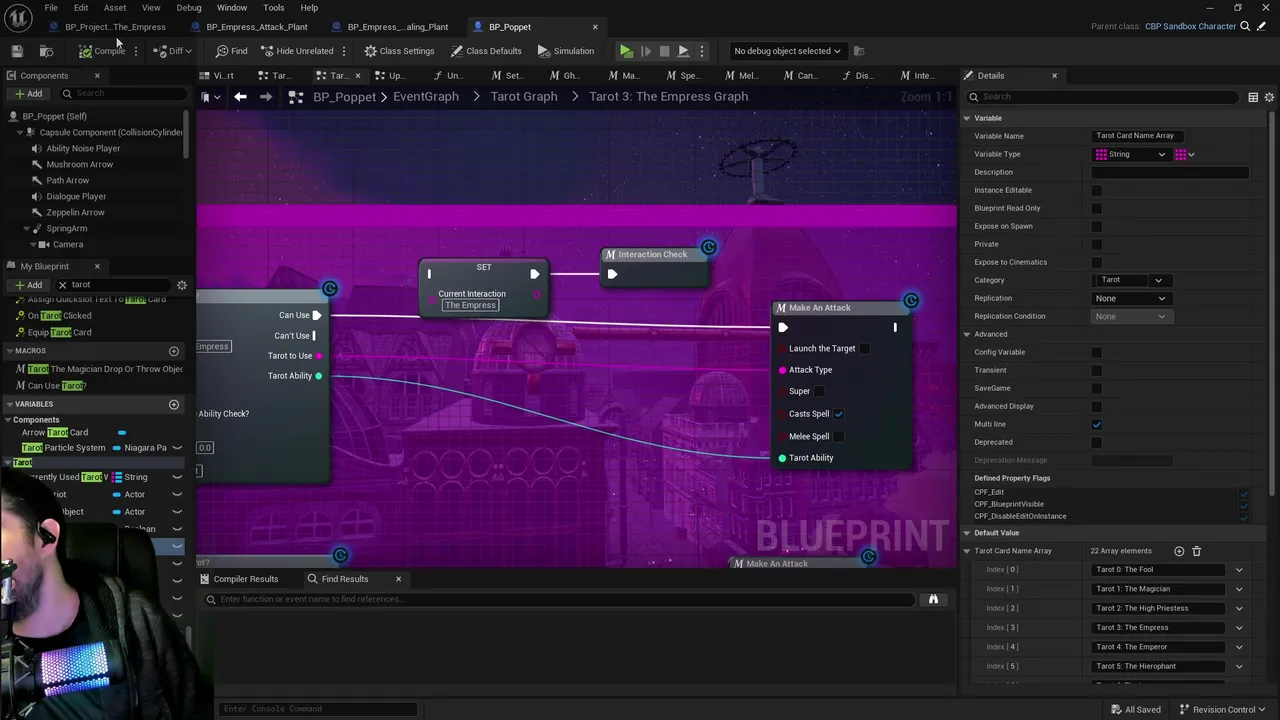The height and width of the screenshot is (720, 1280).
Task: Open play options three-dot menu
Action: [702, 51]
